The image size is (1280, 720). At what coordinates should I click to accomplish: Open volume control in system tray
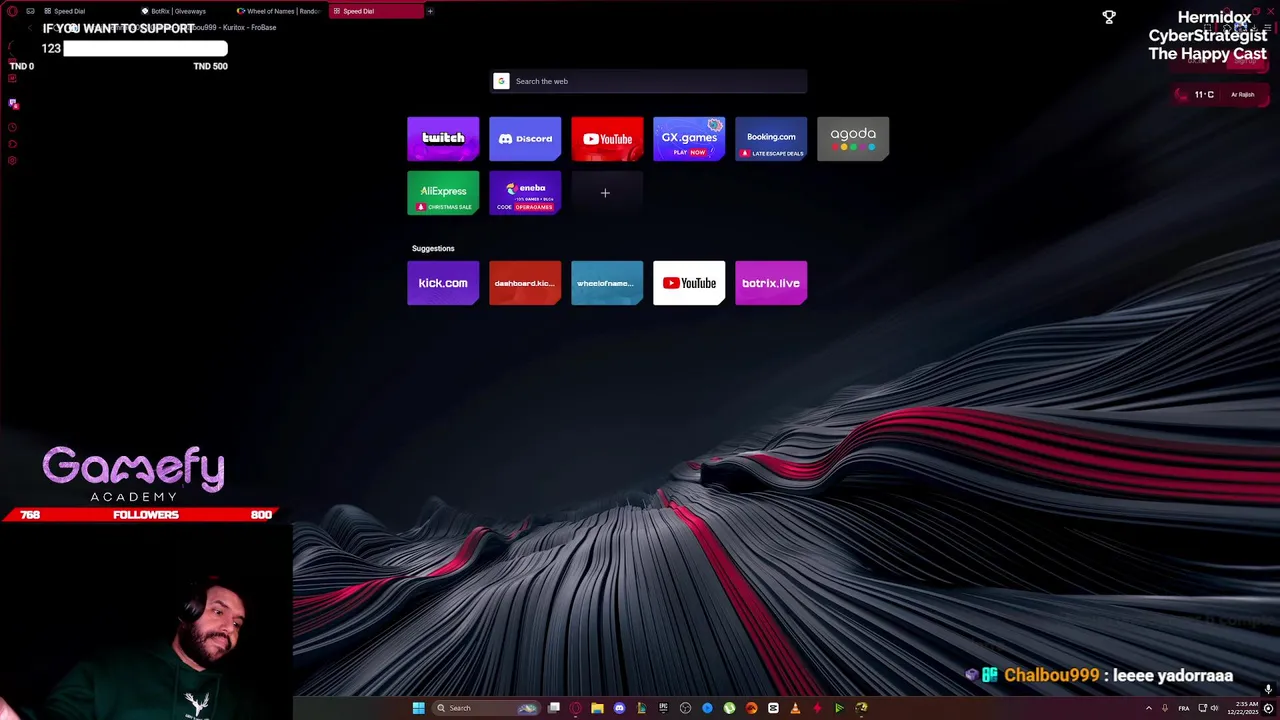1214,708
